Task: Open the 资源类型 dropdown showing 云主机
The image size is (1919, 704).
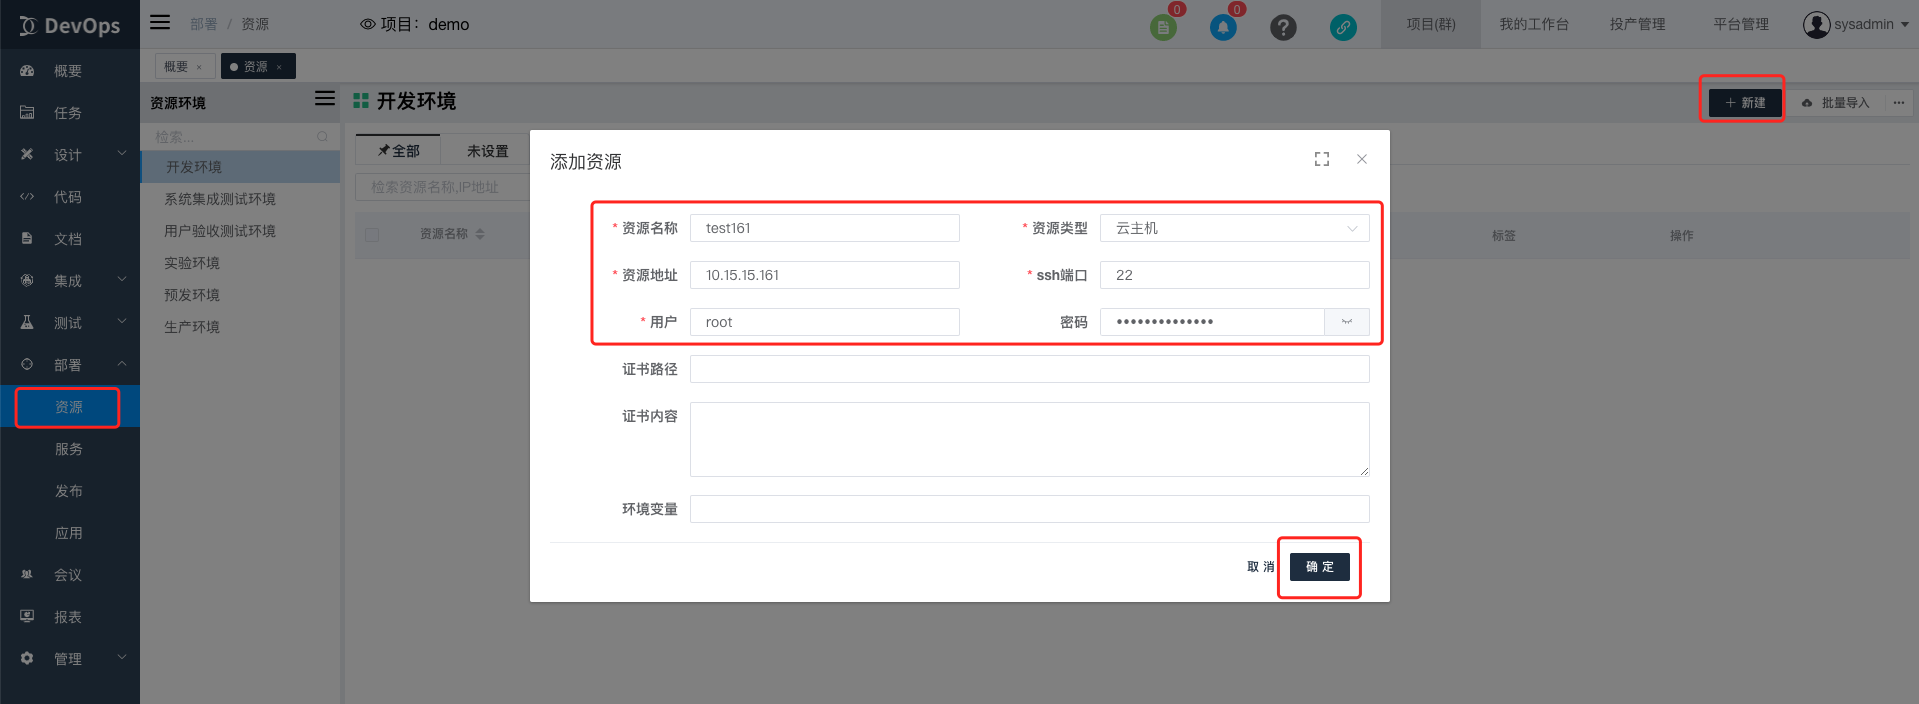Action: click(1234, 228)
